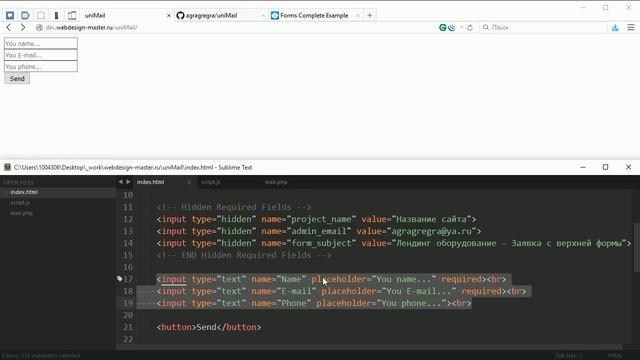
Task: Click the Sublime tab scroll right arrow
Action: [x=128, y=182]
